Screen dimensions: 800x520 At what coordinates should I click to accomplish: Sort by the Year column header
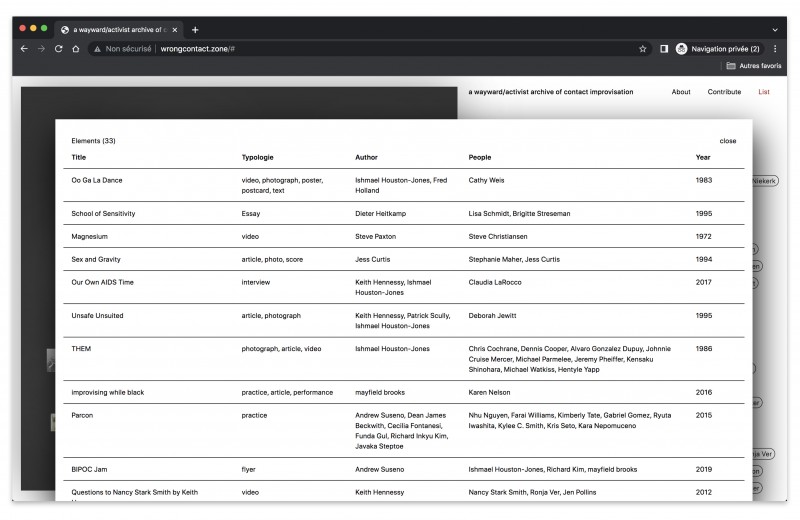704,157
